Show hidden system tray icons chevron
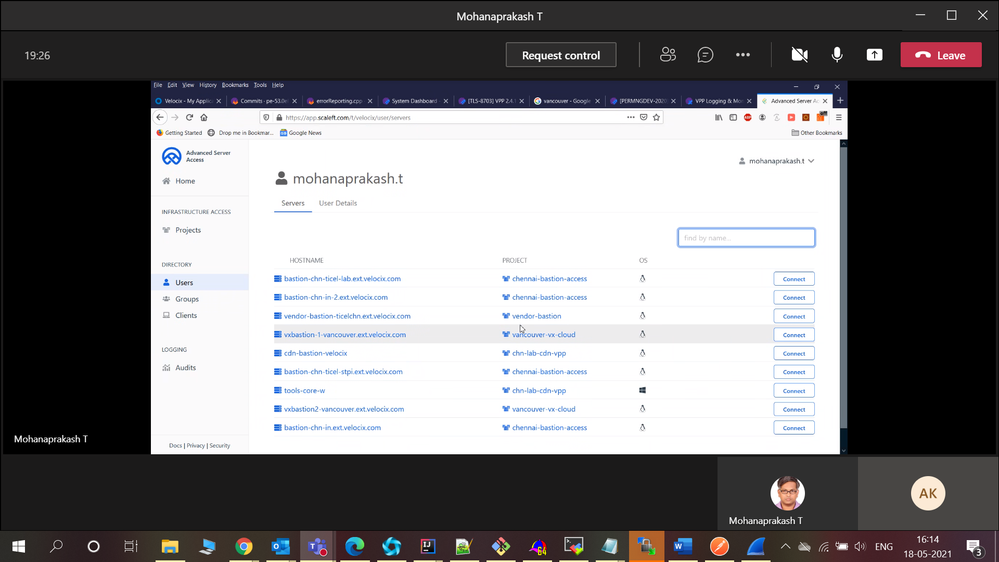Image resolution: width=999 pixels, height=562 pixels. (x=785, y=546)
